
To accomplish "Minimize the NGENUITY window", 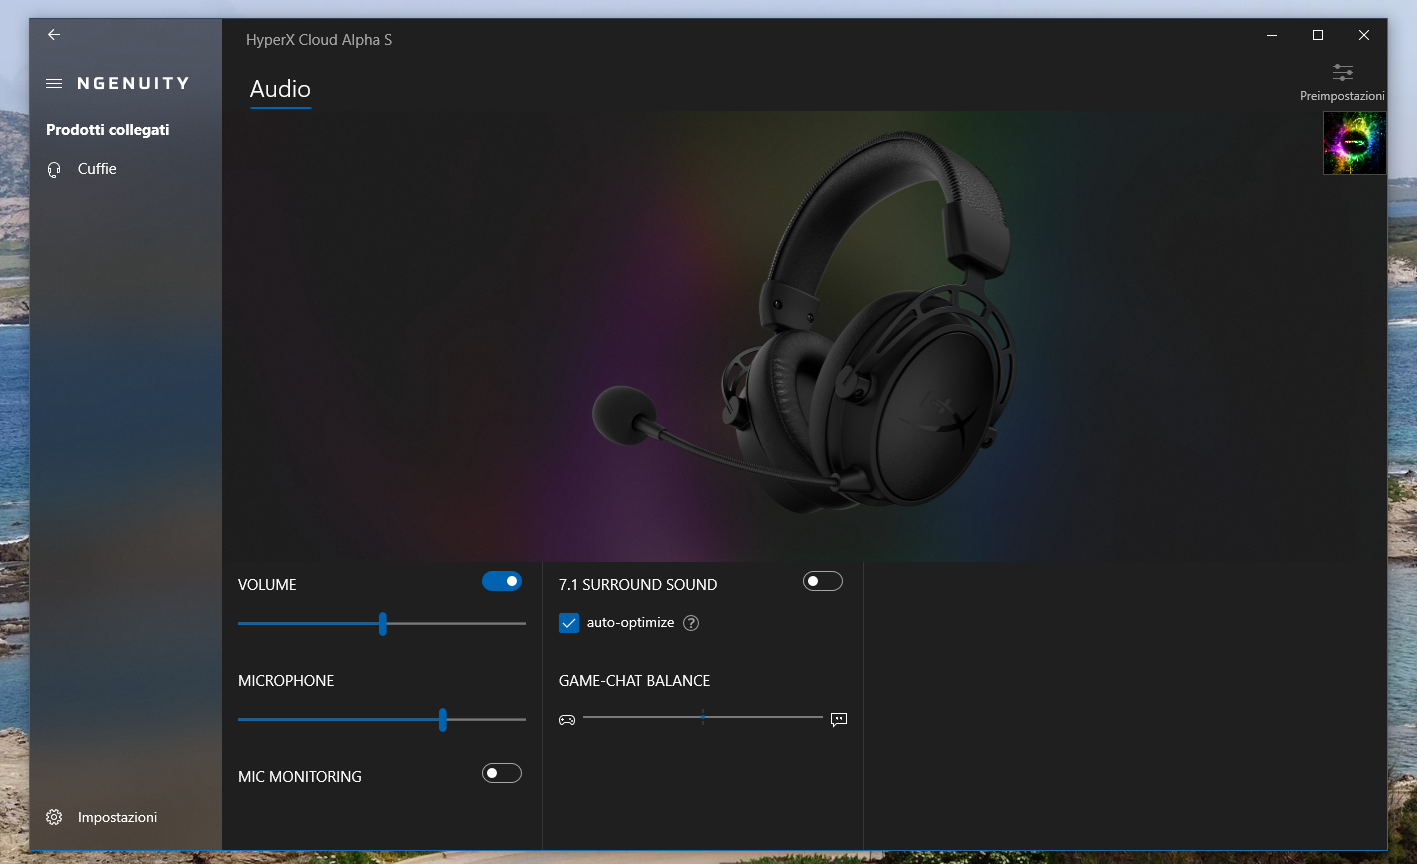I will click(1272, 35).
